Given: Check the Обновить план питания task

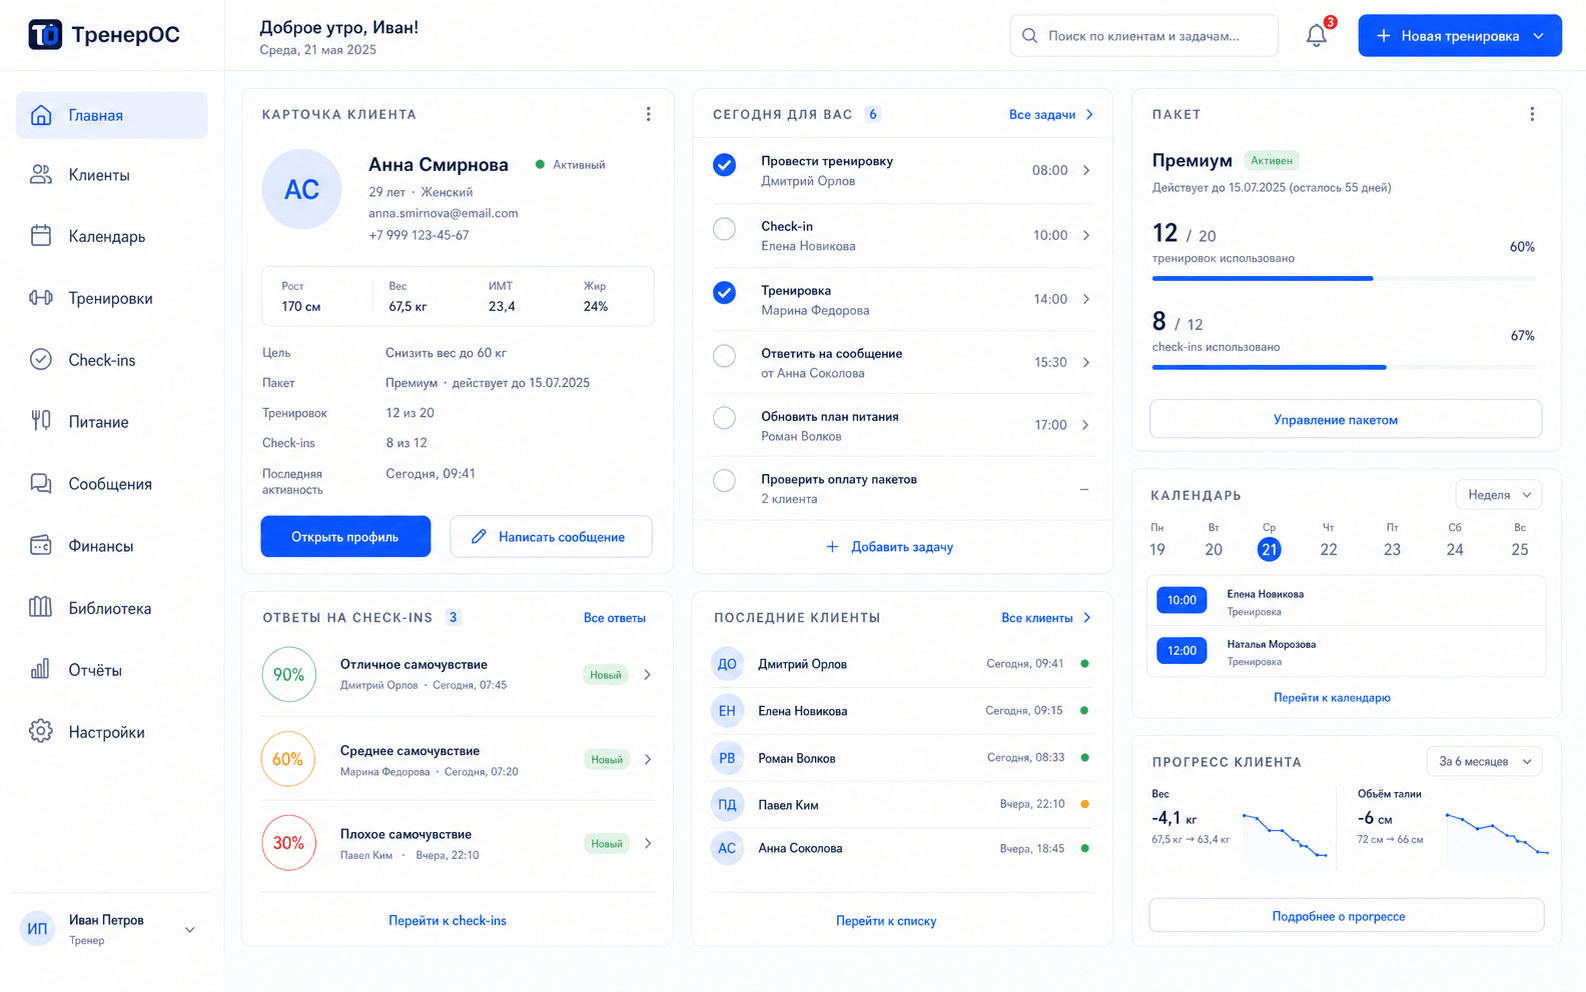Looking at the screenshot, I should 725,418.
